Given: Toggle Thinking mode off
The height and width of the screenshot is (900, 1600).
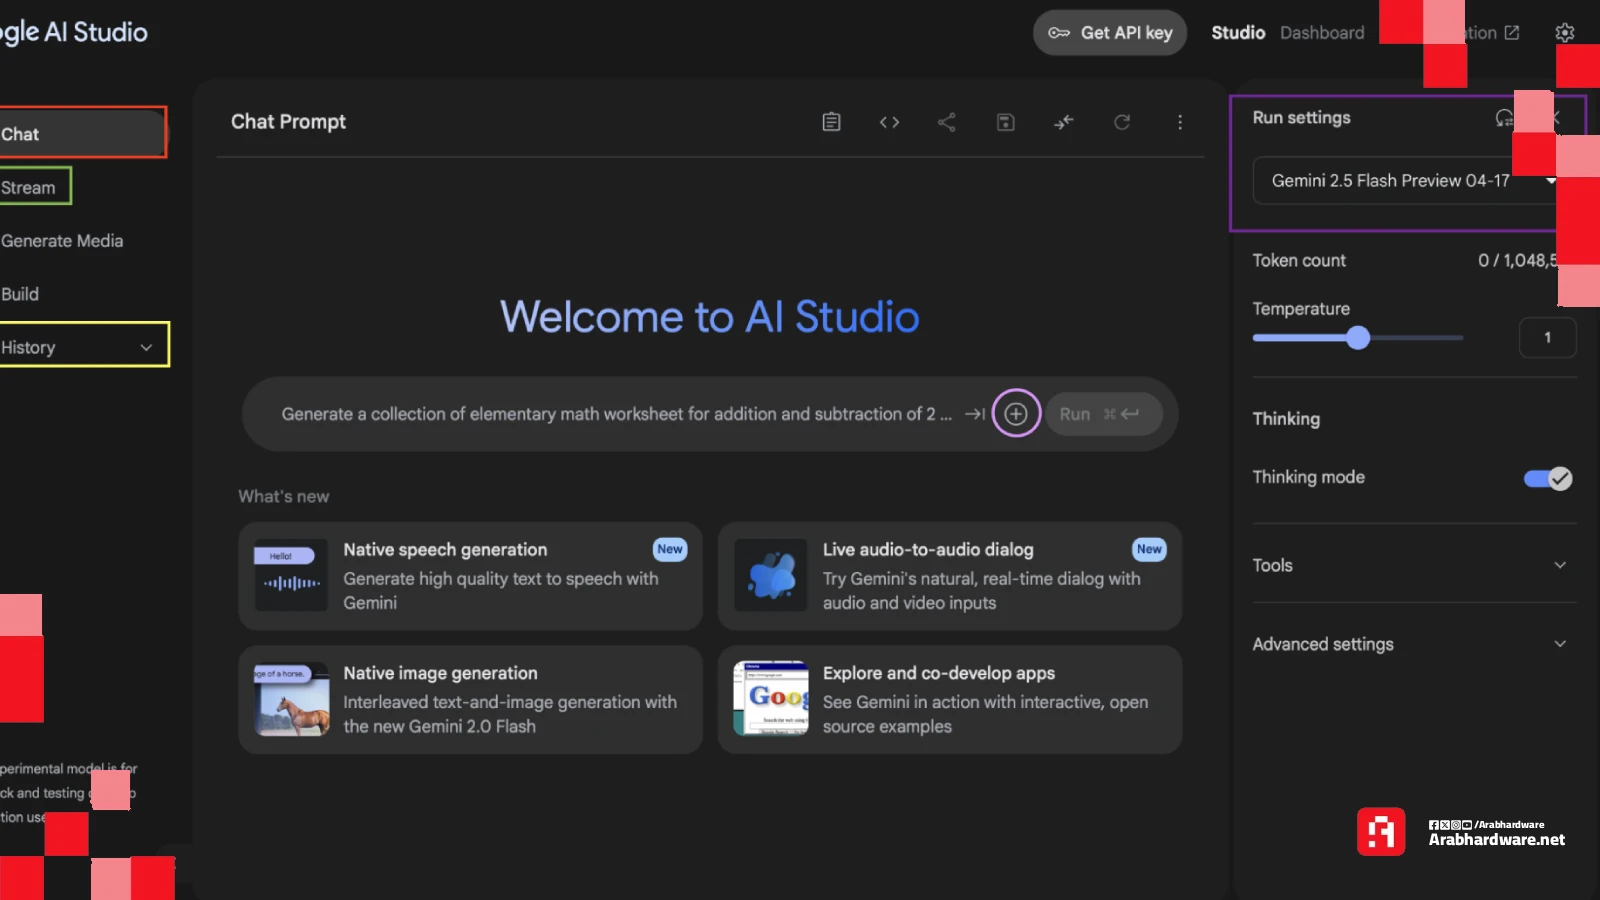Looking at the screenshot, I should pos(1547,479).
